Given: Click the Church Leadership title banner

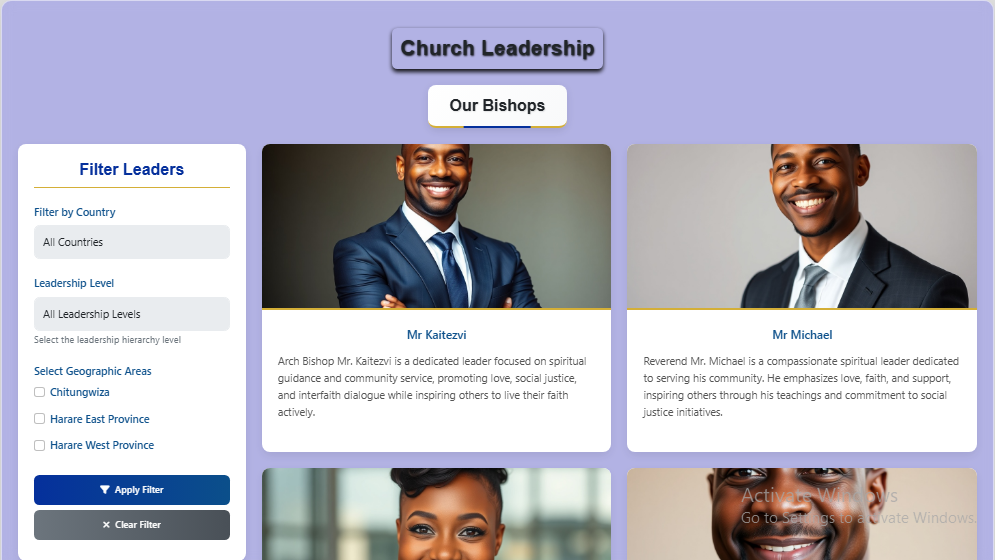Looking at the screenshot, I should 497,48.
